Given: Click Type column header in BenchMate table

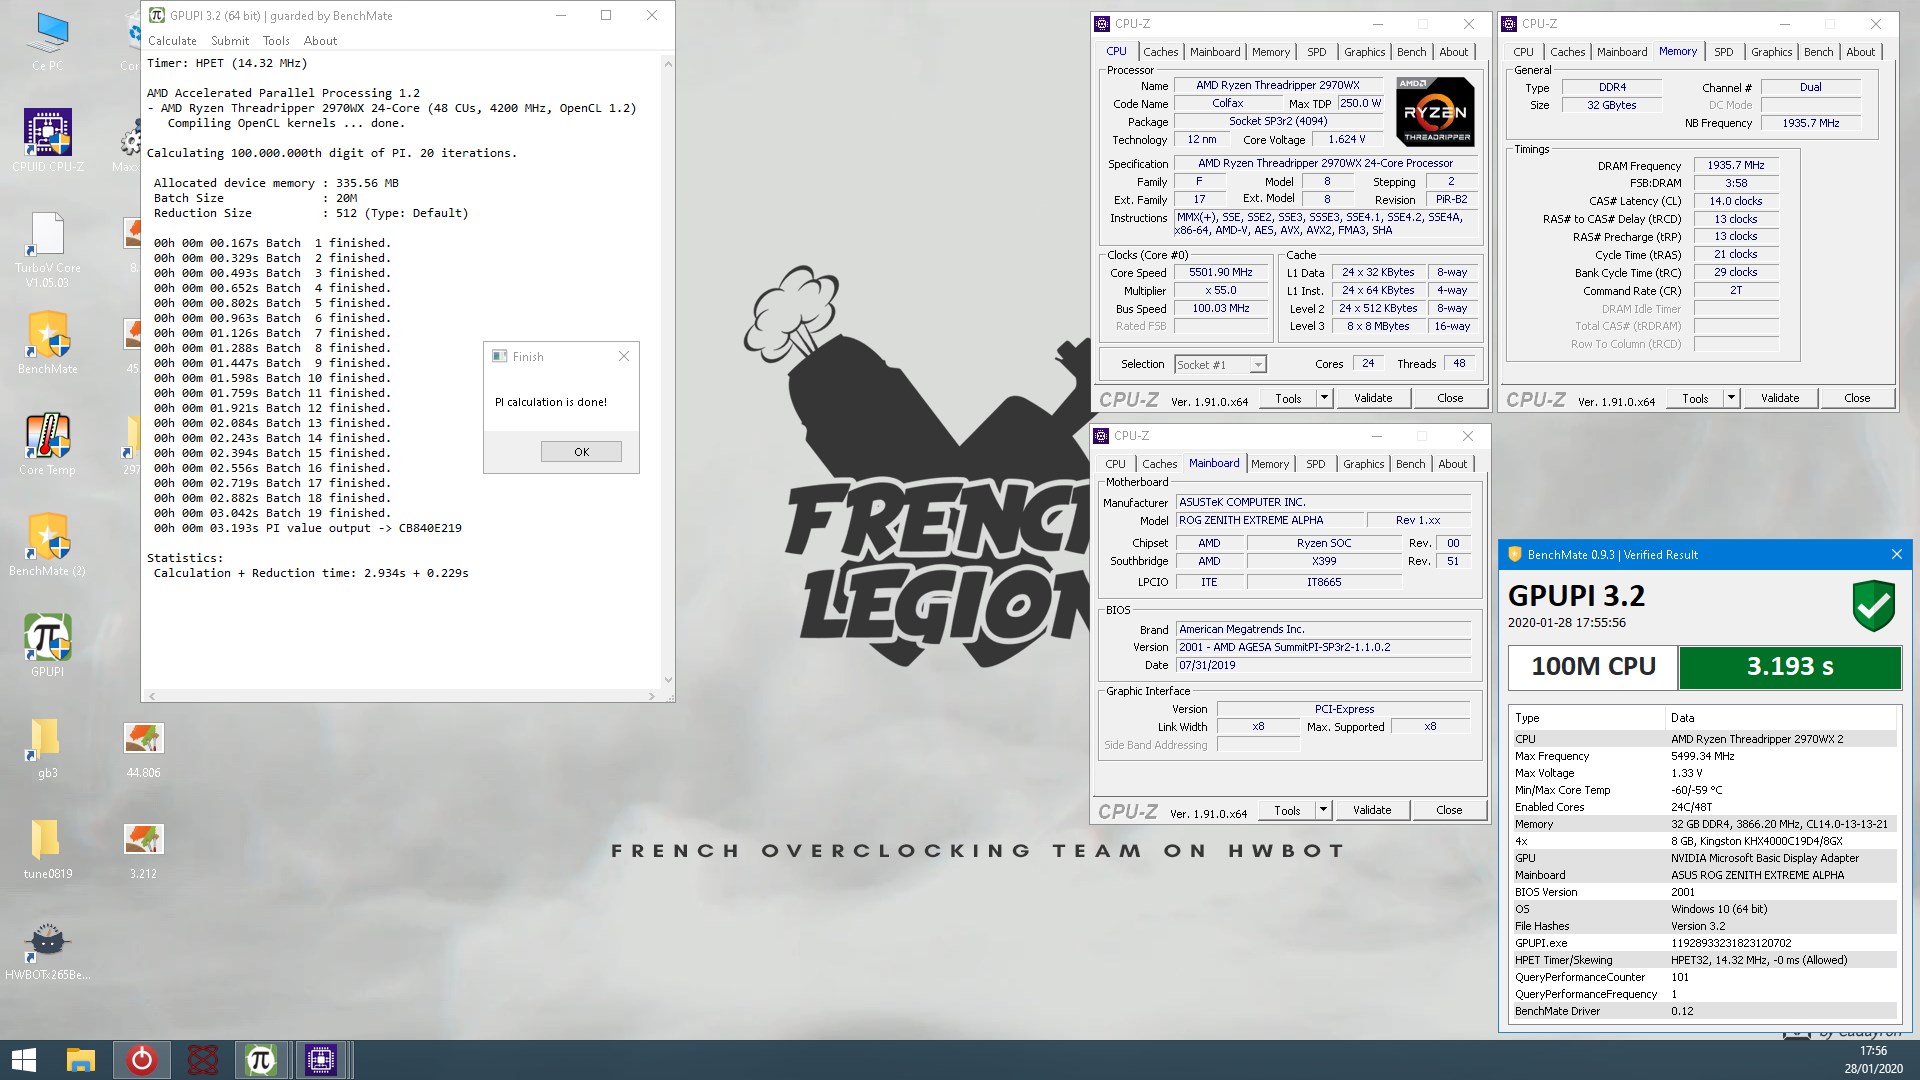Looking at the screenshot, I should [1587, 718].
